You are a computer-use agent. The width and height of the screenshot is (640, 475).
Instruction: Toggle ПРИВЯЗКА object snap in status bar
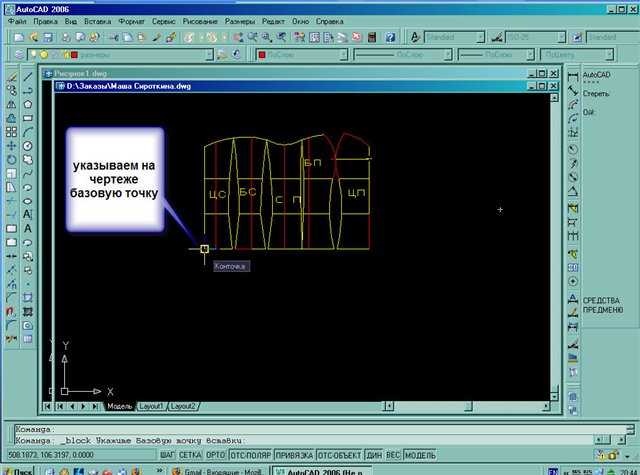pos(294,455)
